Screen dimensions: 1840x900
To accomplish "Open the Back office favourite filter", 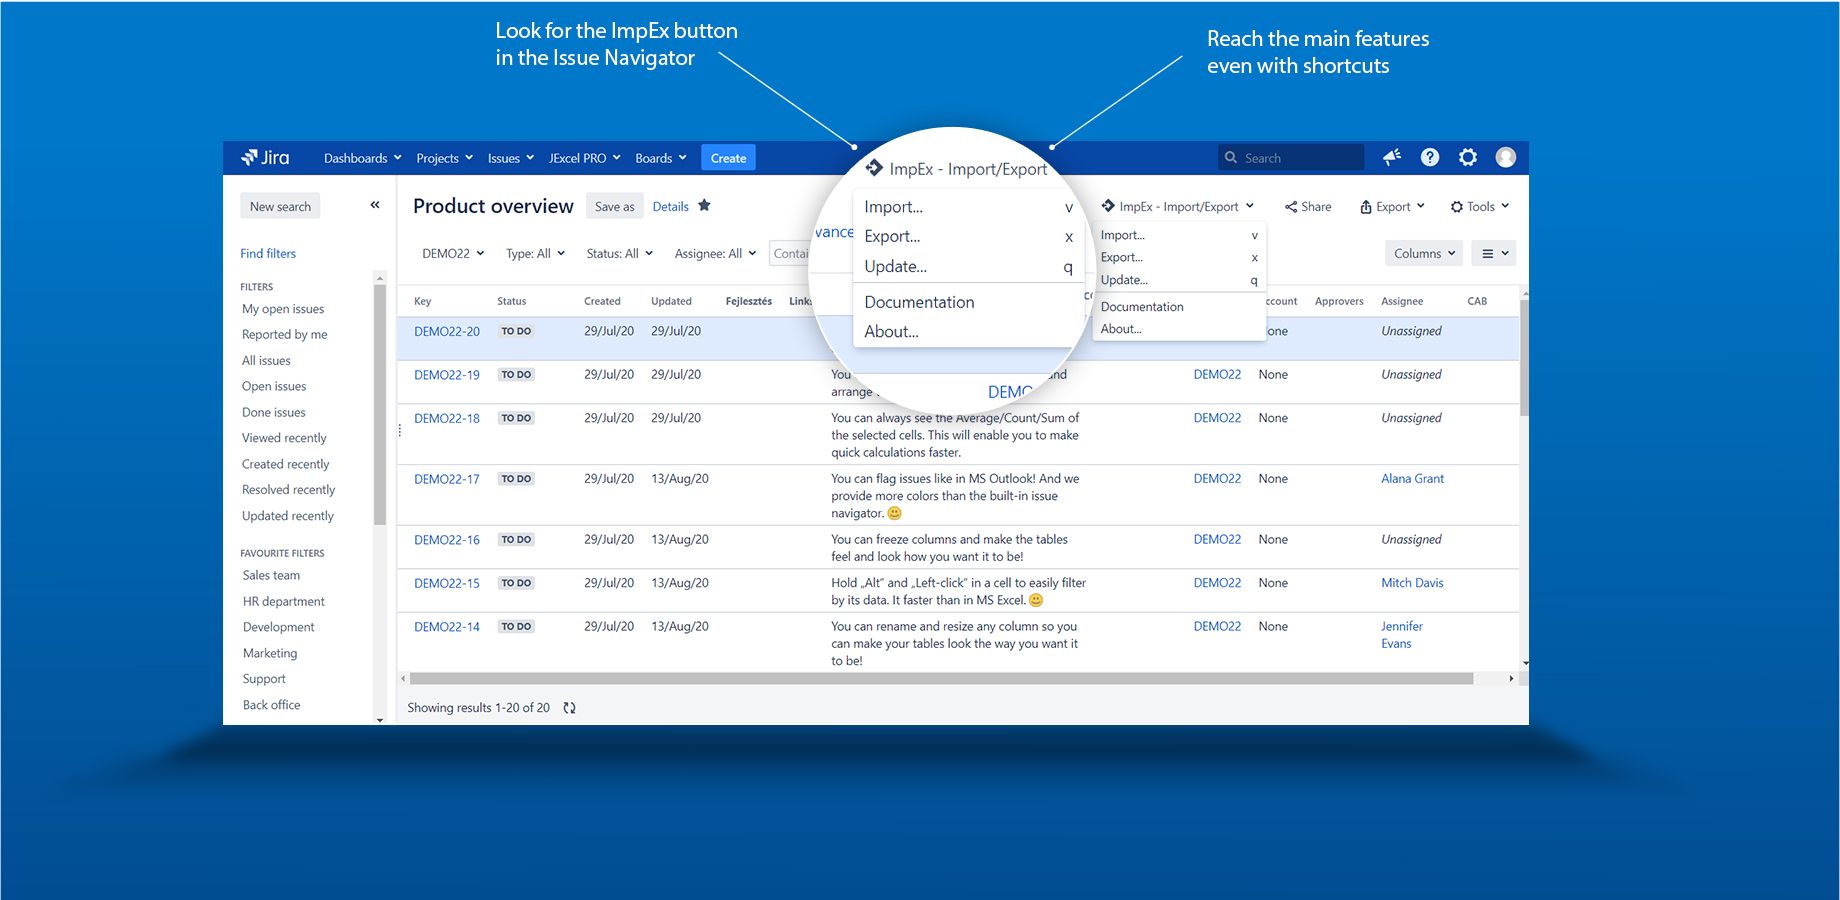I will tap(271, 705).
